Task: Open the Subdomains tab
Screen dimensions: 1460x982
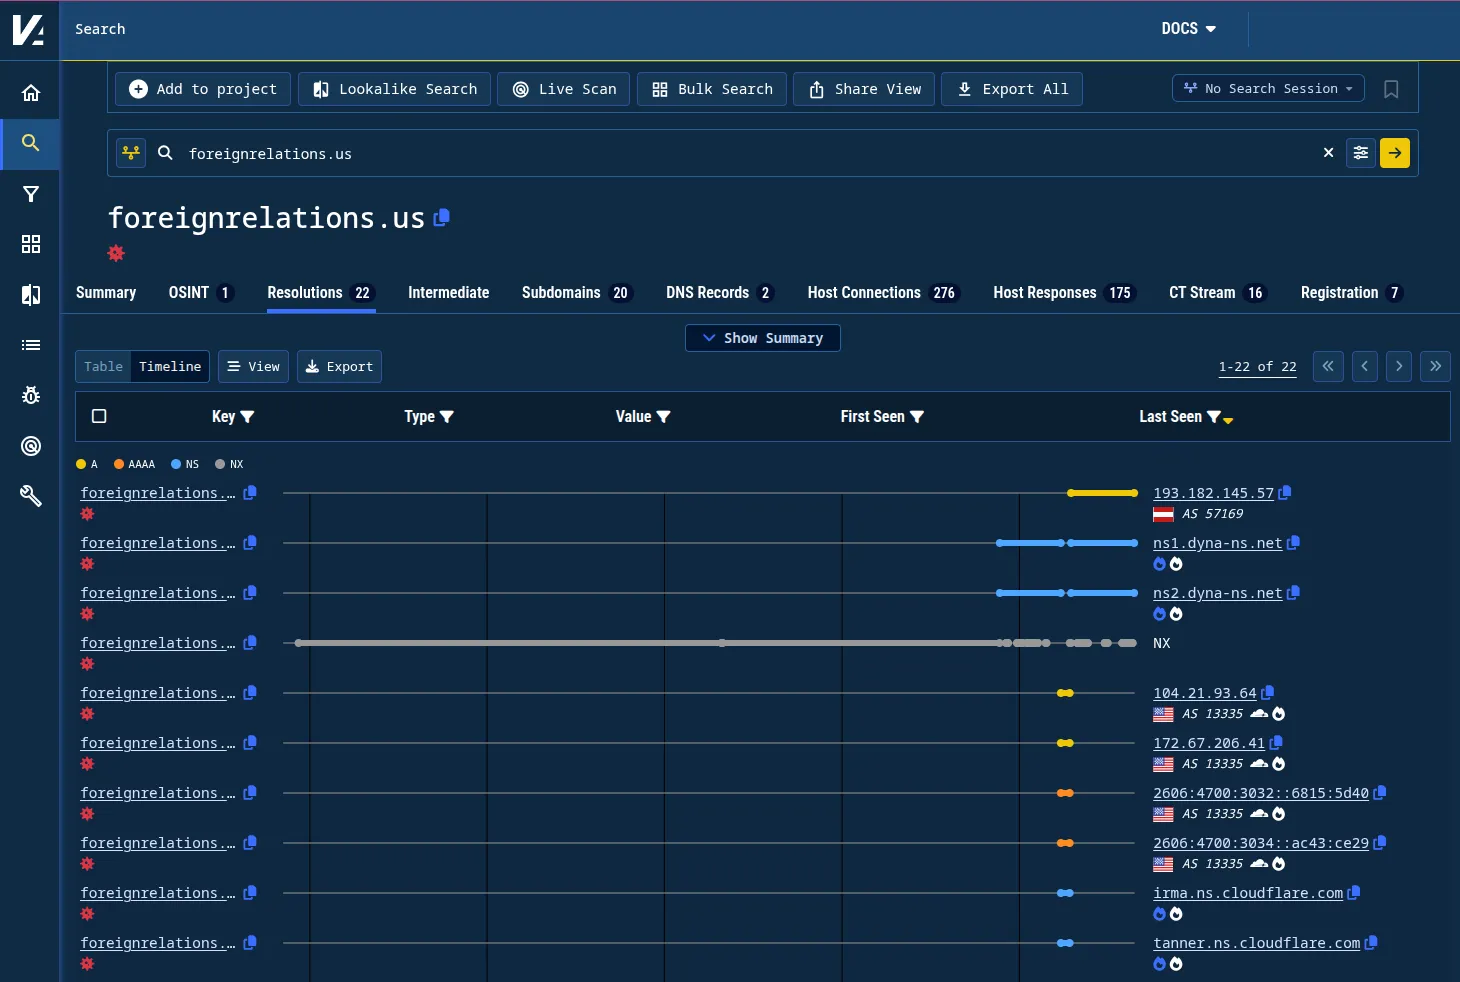Action: (x=577, y=293)
